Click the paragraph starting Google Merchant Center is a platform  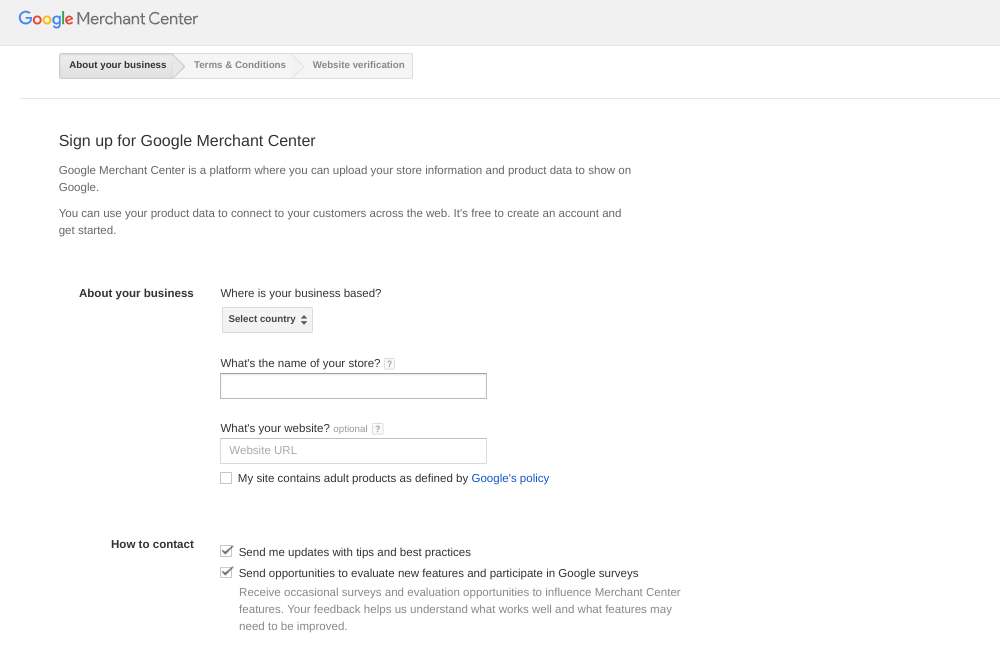click(x=345, y=179)
